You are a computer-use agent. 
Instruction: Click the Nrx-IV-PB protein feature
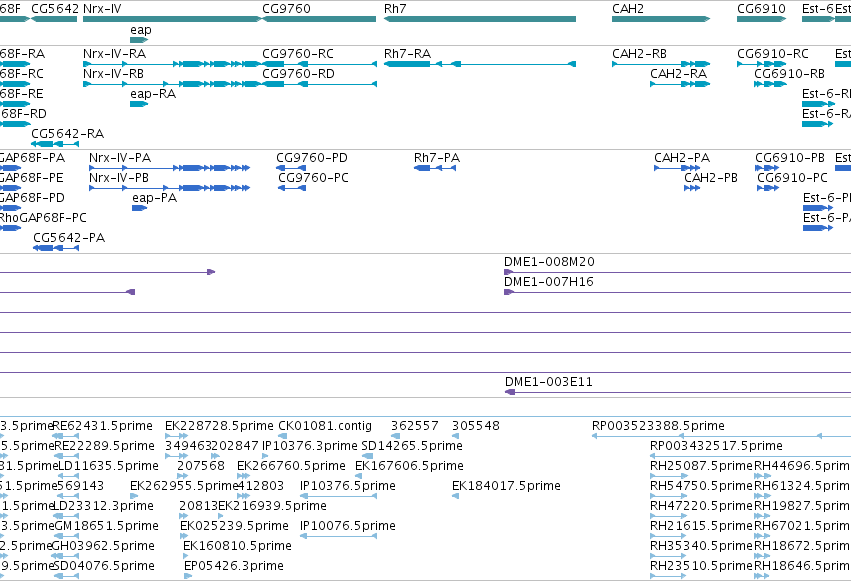(169, 188)
